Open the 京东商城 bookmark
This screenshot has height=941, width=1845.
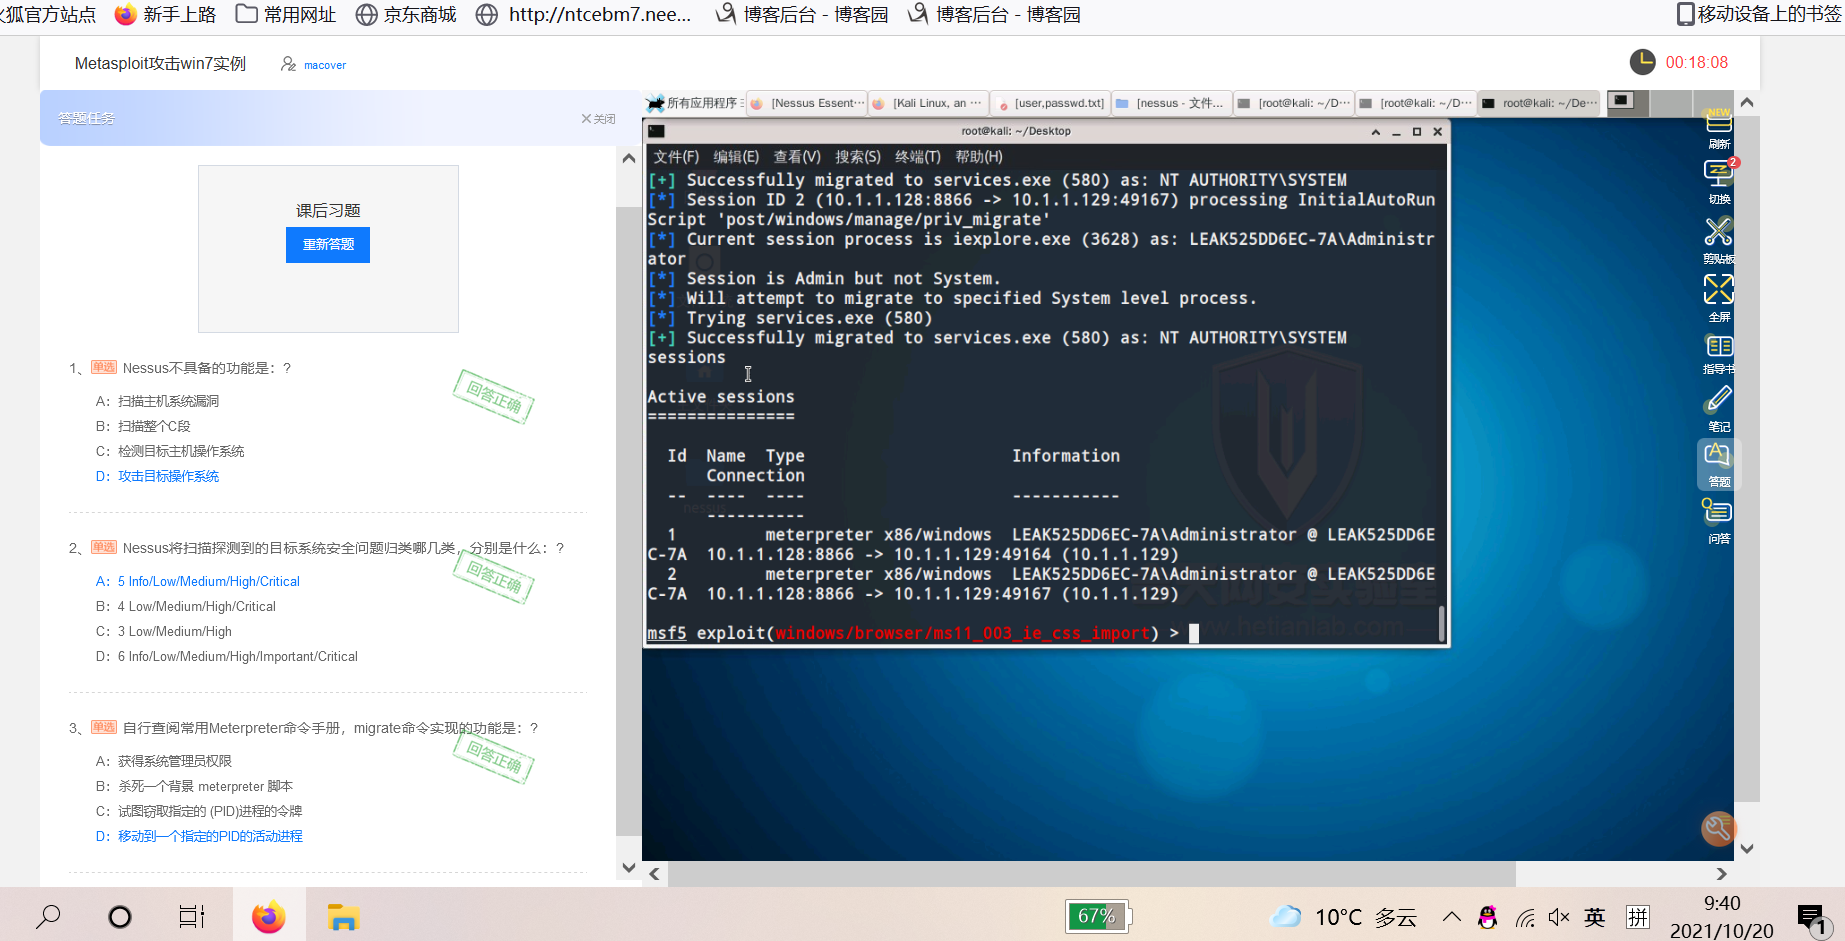point(407,14)
